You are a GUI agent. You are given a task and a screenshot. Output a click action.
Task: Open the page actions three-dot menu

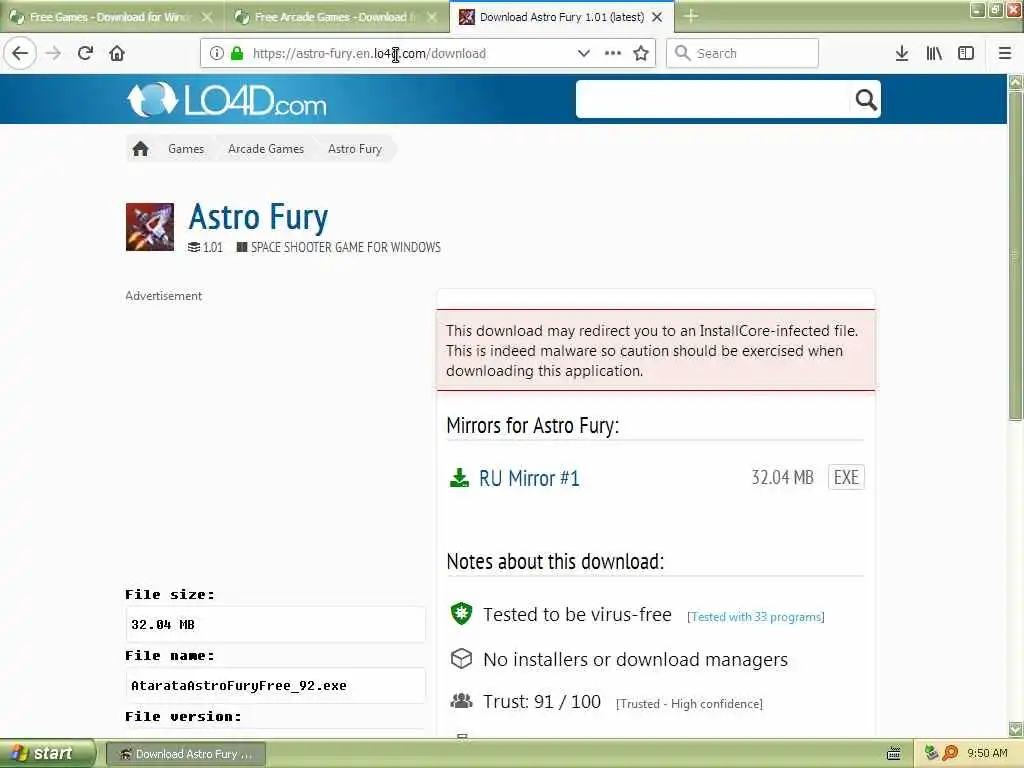[x=613, y=53]
